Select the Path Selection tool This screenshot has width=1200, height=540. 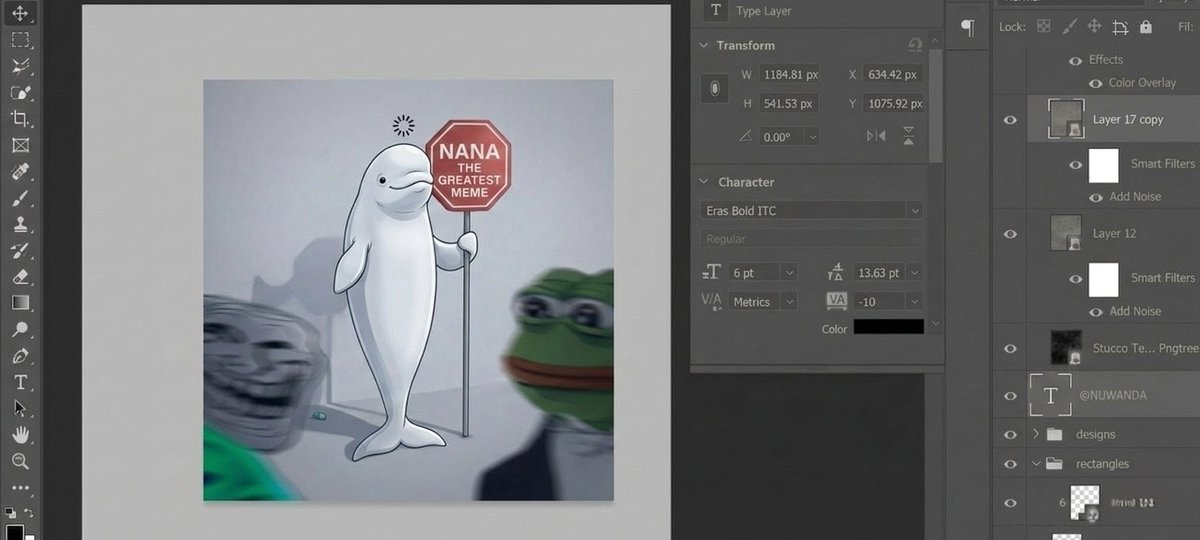(20, 407)
